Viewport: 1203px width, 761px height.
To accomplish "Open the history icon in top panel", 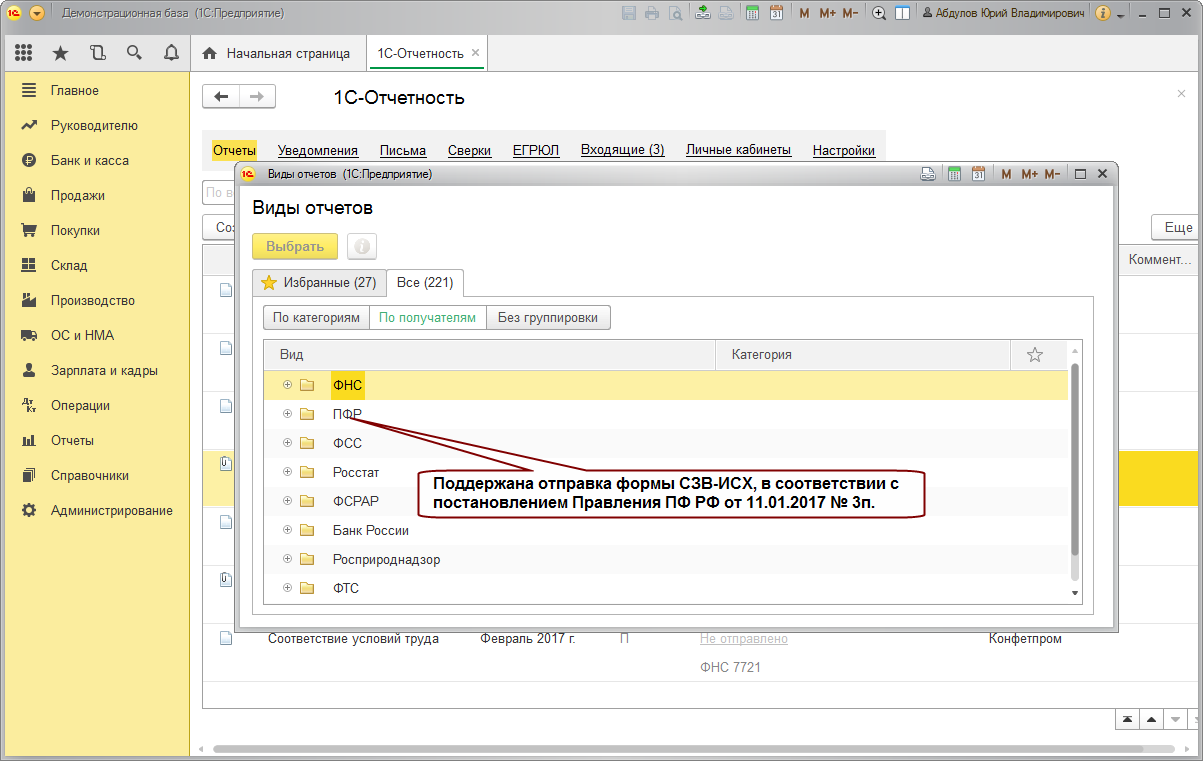I will tap(97, 53).
